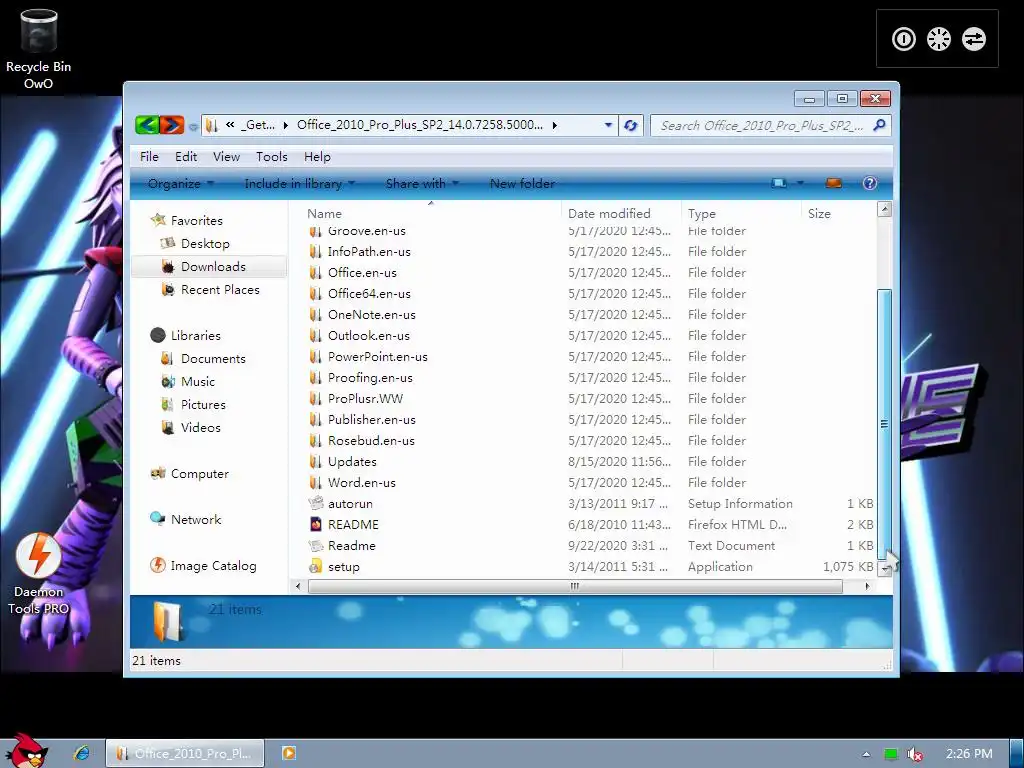This screenshot has width=1024, height=768.
Task: Open the View menu
Action: pyautogui.click(x=226, y=157)
